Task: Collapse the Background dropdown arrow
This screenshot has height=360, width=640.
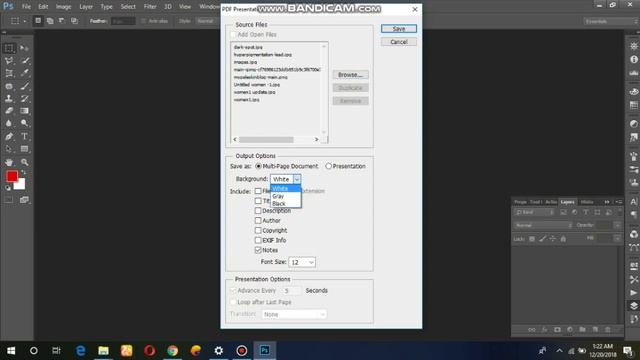Action: (297, 179)
